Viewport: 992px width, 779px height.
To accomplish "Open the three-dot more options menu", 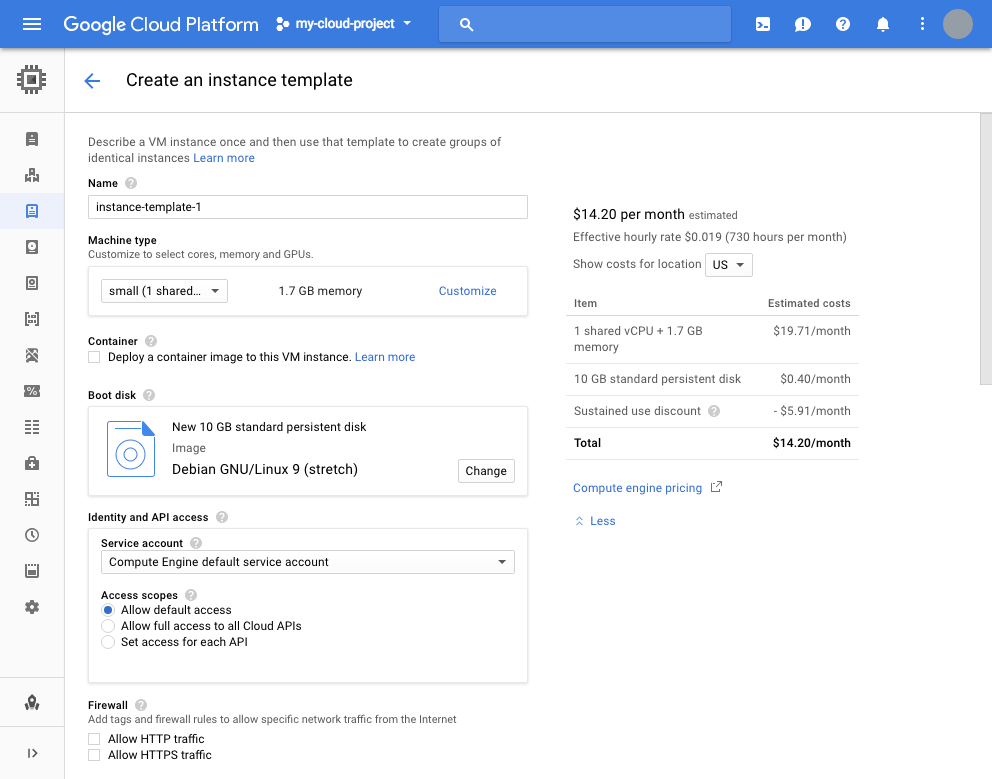I will point(922,24).
